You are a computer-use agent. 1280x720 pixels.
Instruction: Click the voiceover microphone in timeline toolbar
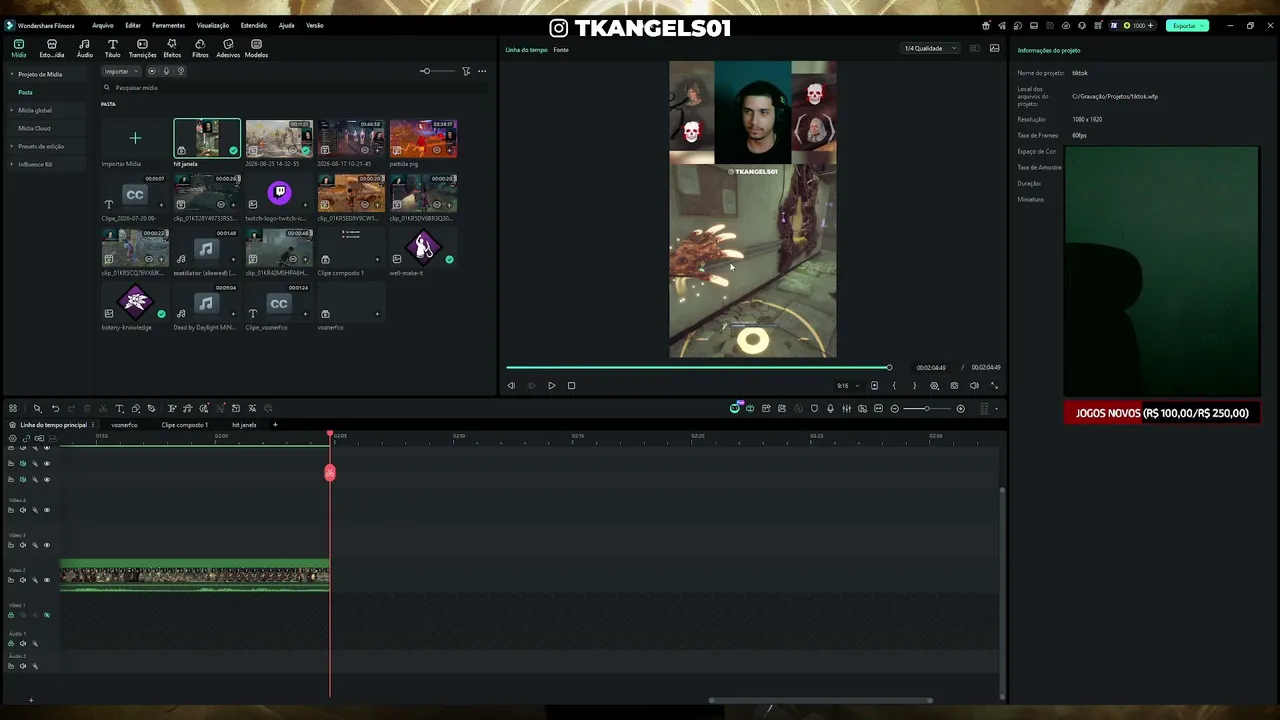(830, 408)
